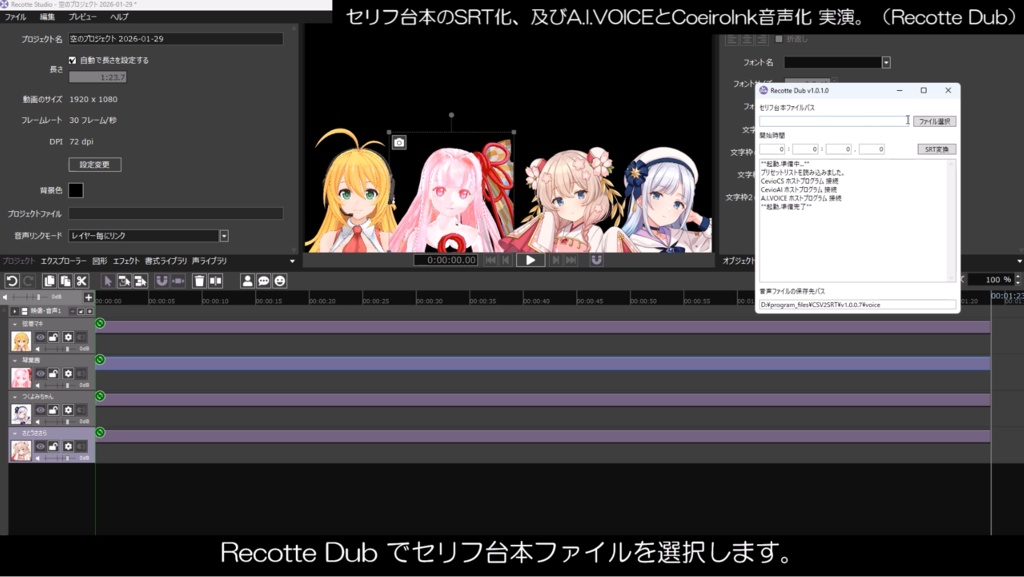The height and width of the screenshot is (577, 1024).
Task: Toggle the lock on 弦巻マキ track
Action: [x=54, y=337]
